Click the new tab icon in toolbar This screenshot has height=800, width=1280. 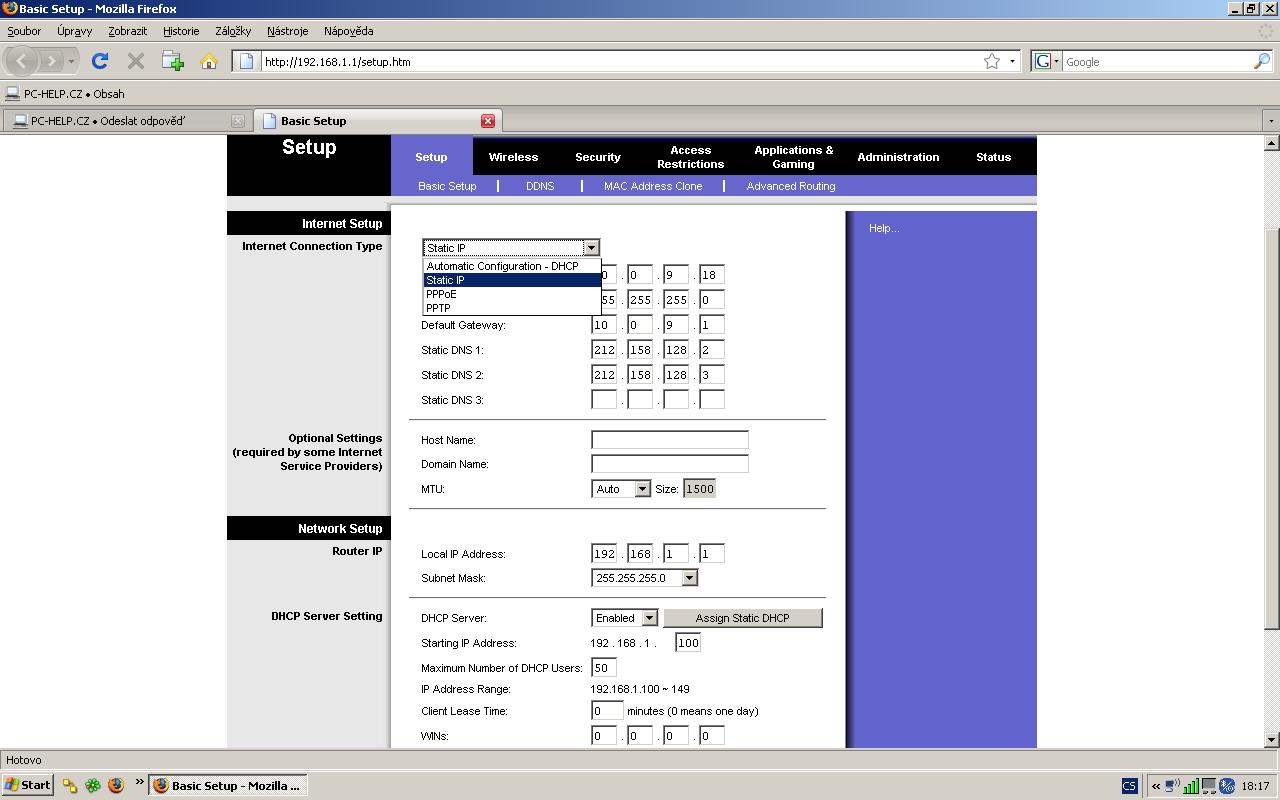[173, 61]
